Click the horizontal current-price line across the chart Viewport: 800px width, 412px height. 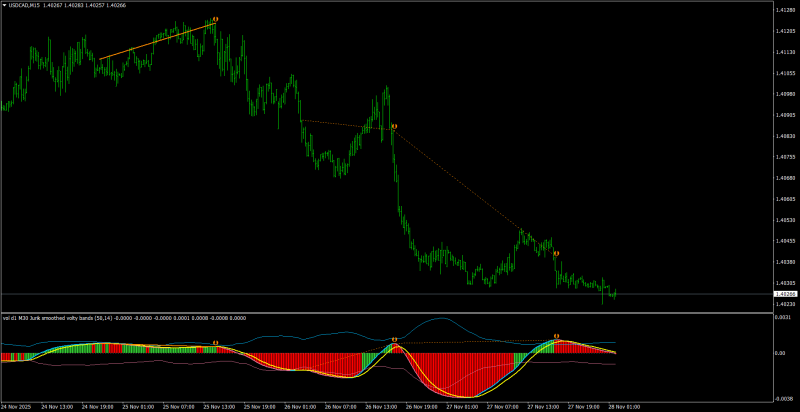[387, 294]
